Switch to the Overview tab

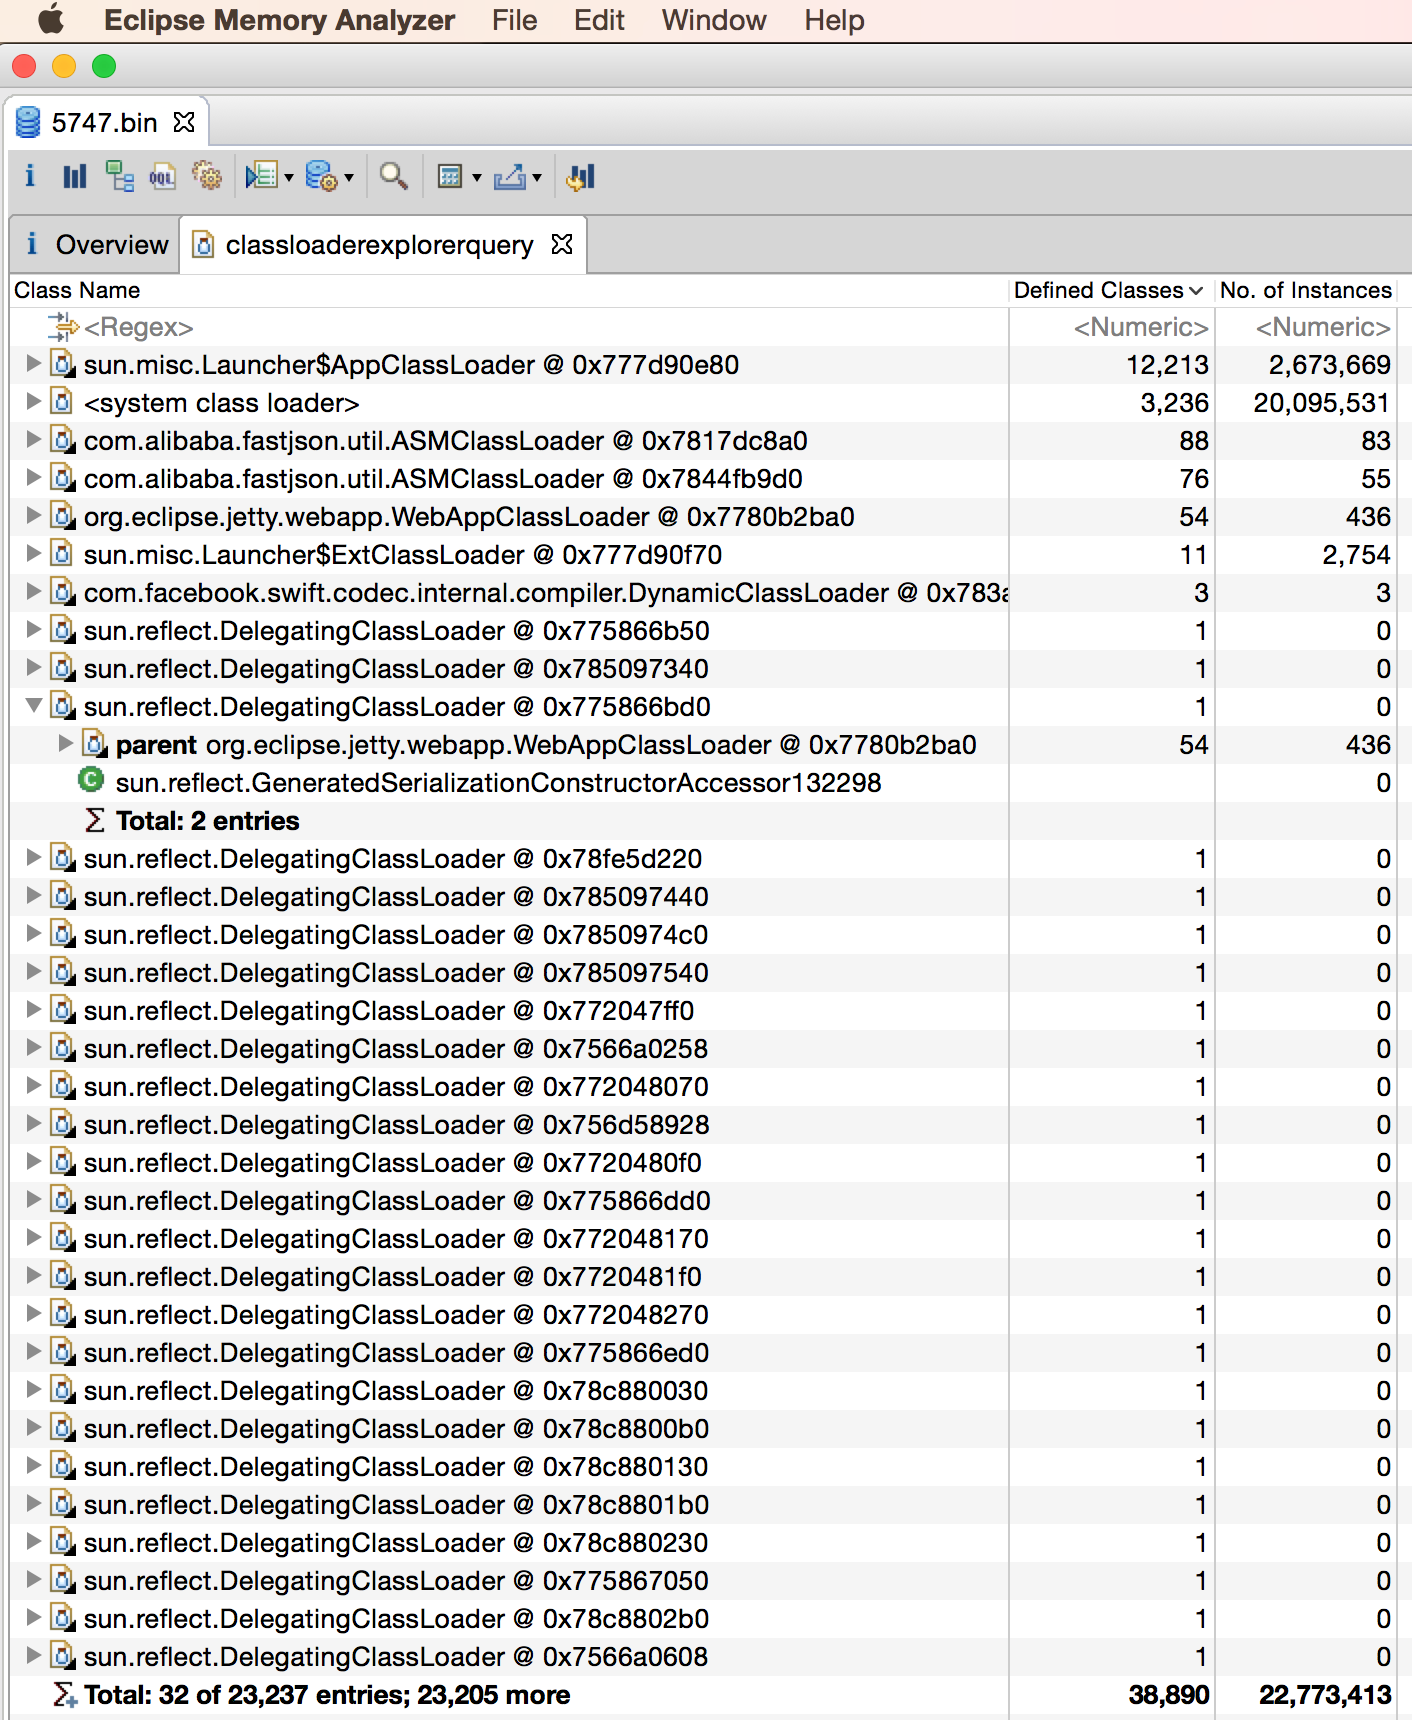(x=96, y=244)
